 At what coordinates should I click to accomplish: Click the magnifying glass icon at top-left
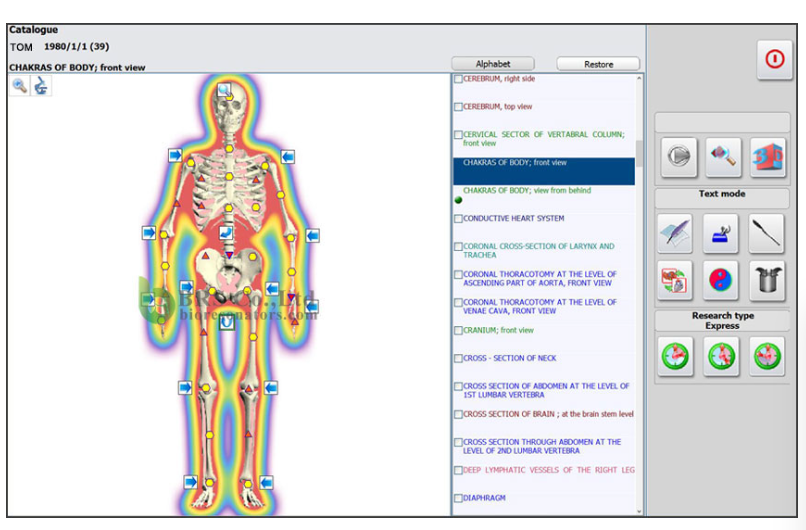click(x=20, y=86)
